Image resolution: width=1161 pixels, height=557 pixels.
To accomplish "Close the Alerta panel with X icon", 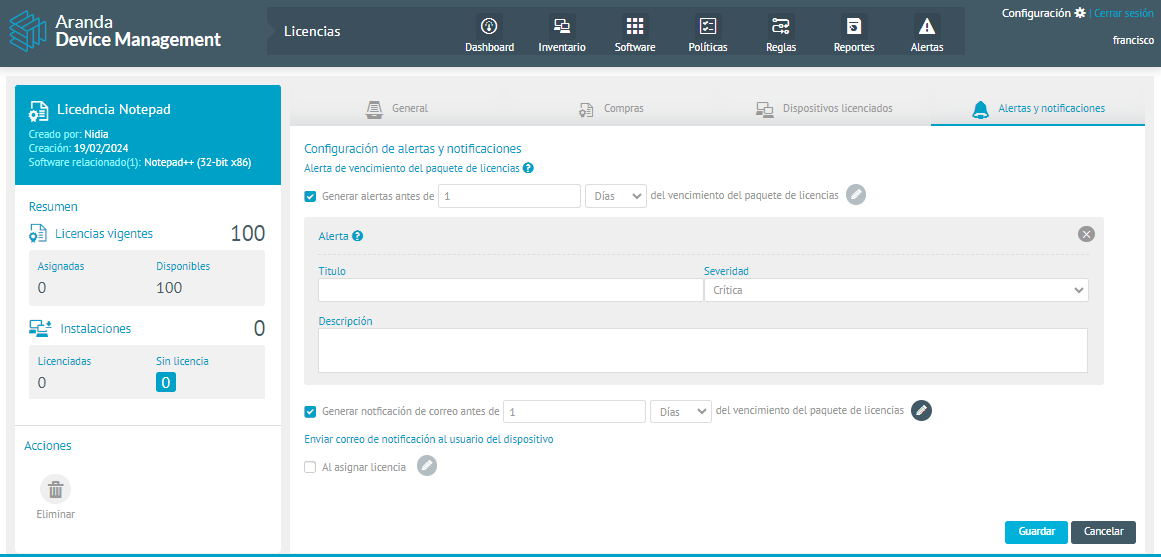I will point(1086,234).
